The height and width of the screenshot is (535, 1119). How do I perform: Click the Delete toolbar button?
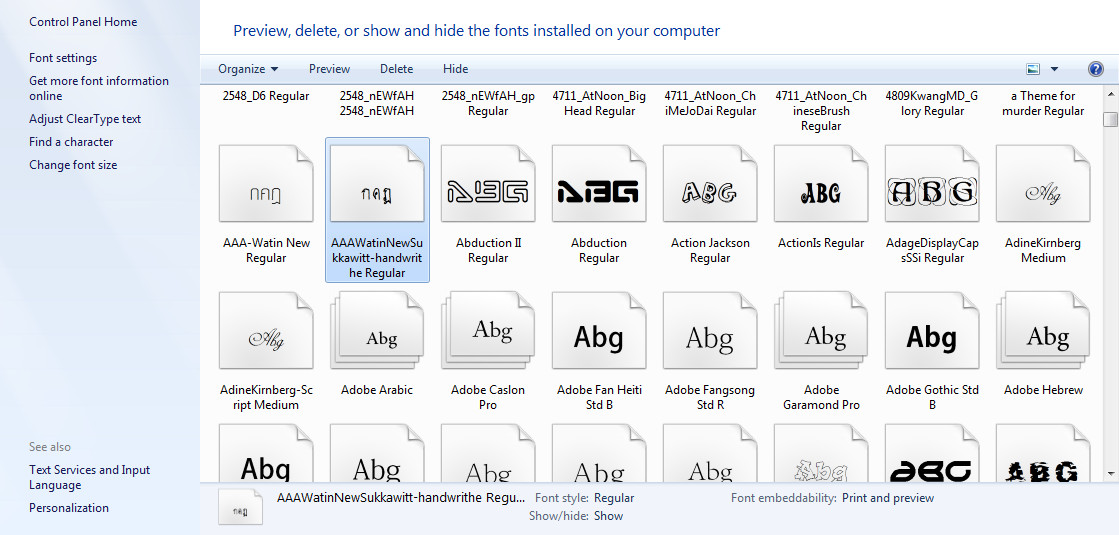coord(397,69)
